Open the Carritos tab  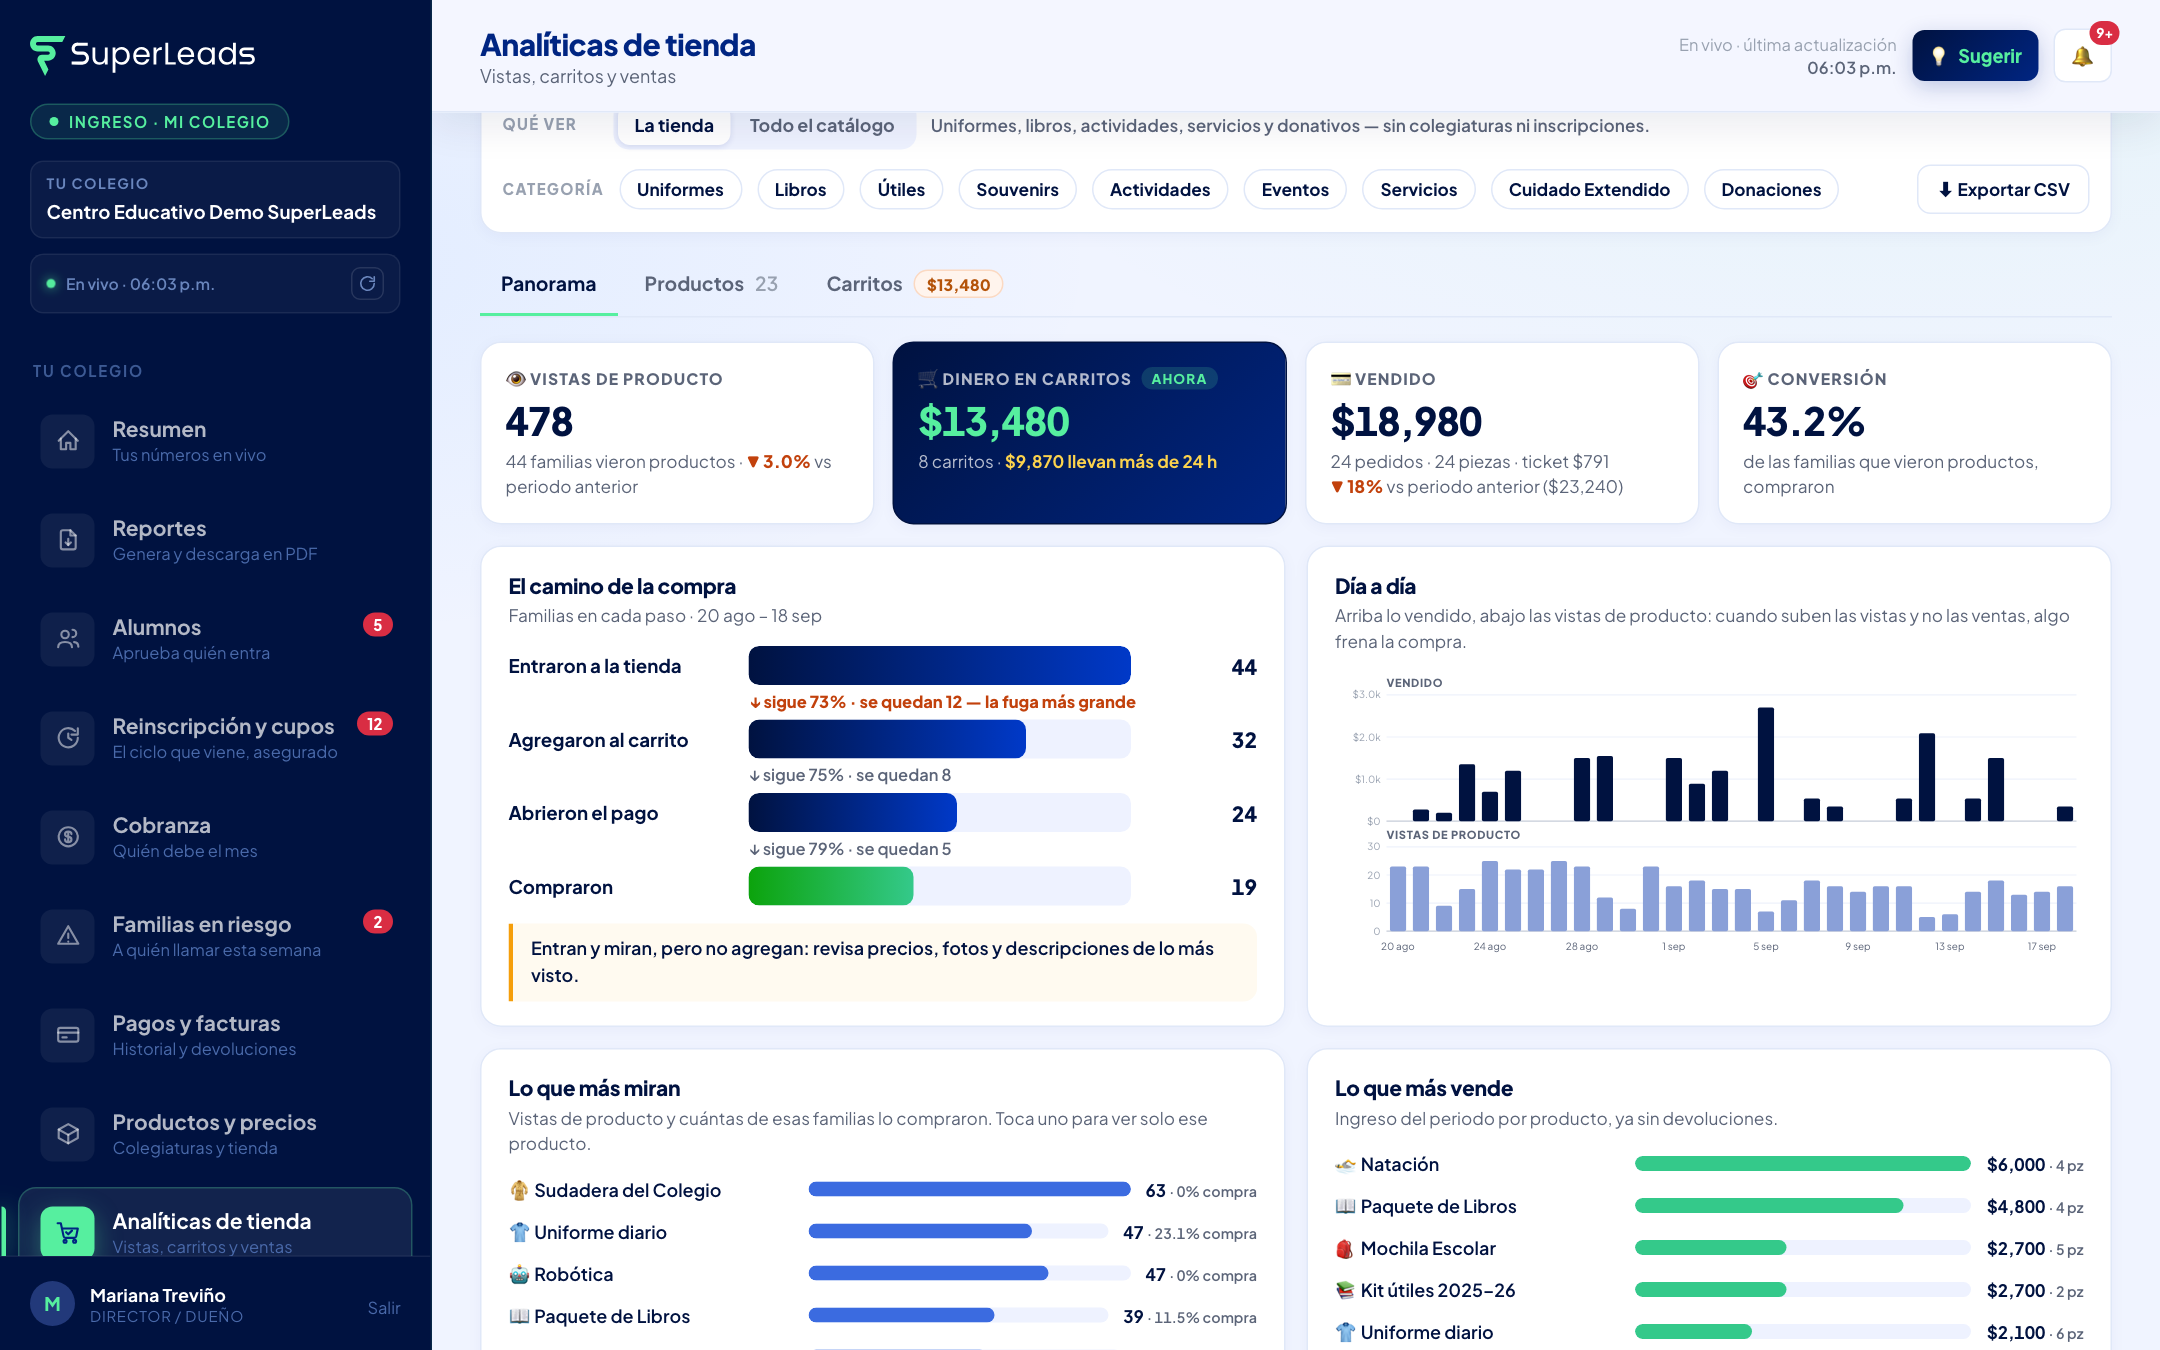pos(914,284)
